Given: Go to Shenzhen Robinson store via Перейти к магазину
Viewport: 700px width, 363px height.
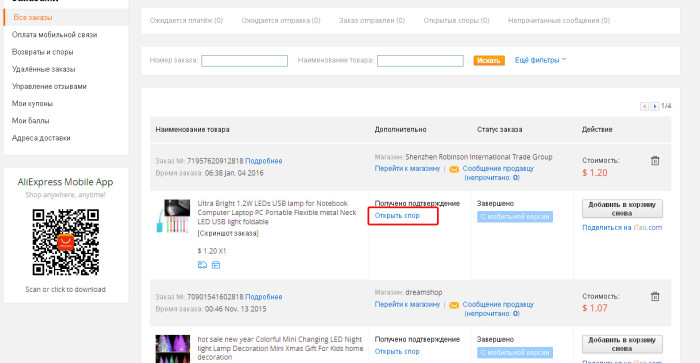Looking at the screenshot, I should tap(407, 169).
